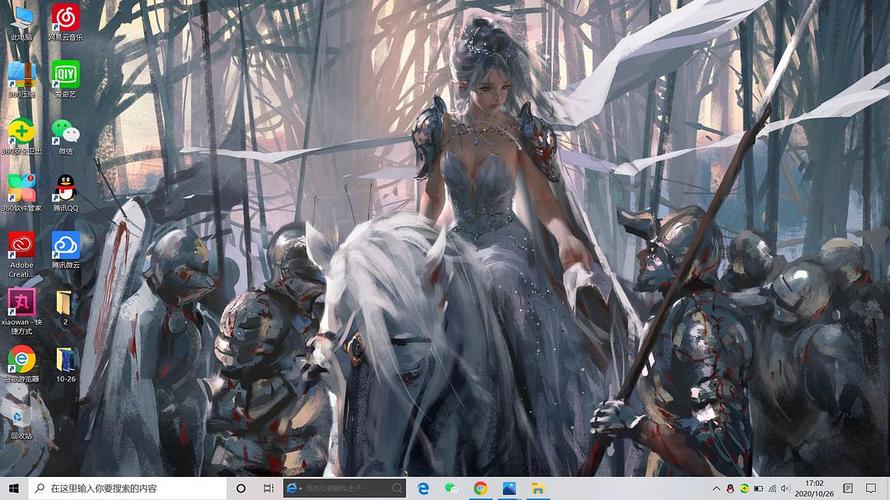Select the xiaowan shortcut icon

pos(21,302)
